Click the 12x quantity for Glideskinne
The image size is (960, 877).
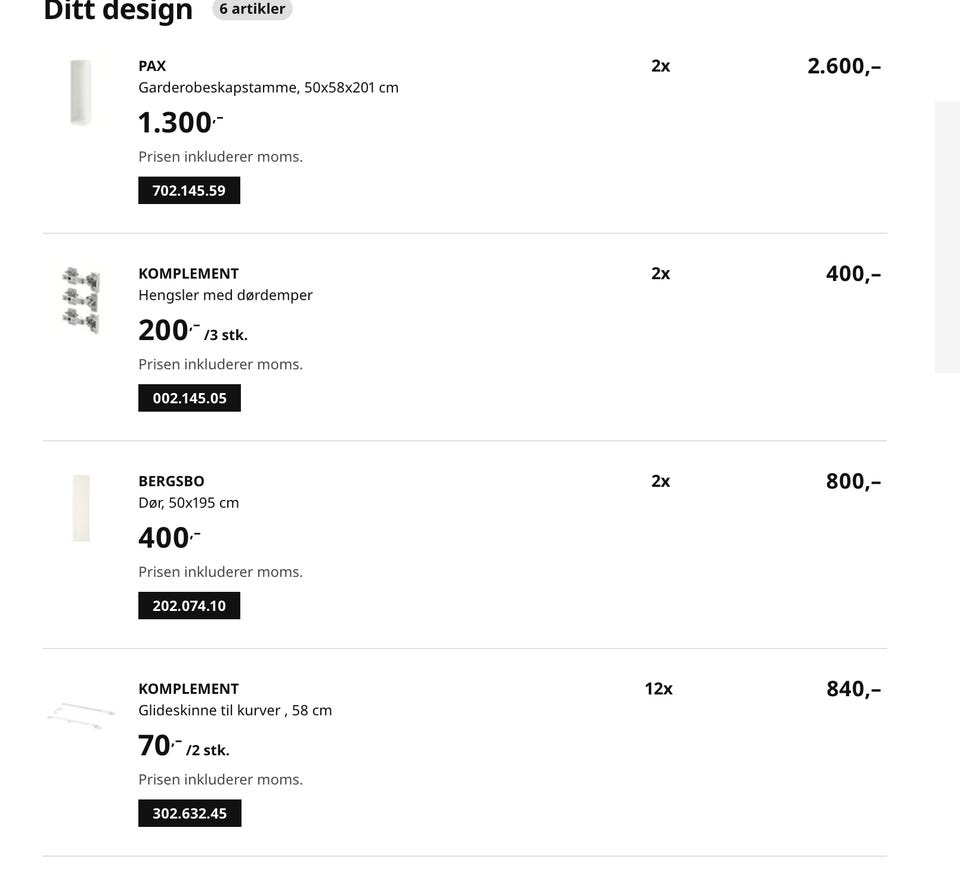click(x=658, y=689)
